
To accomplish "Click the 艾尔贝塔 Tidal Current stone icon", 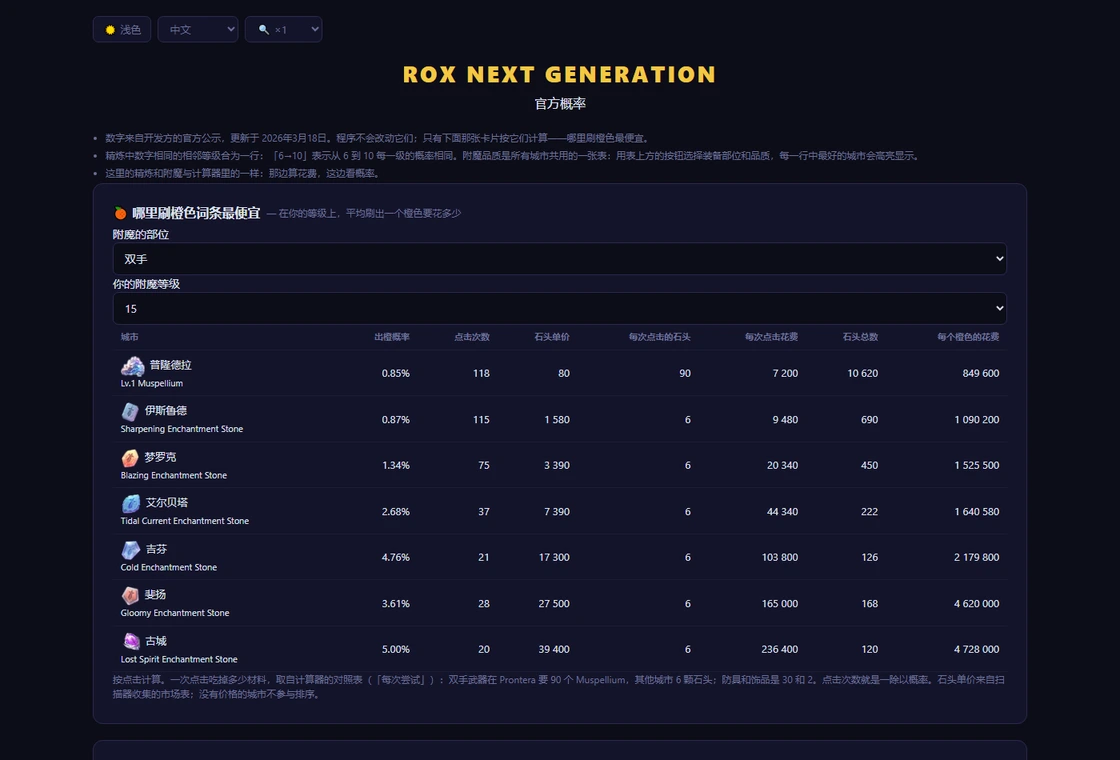I will pos(131,504).
